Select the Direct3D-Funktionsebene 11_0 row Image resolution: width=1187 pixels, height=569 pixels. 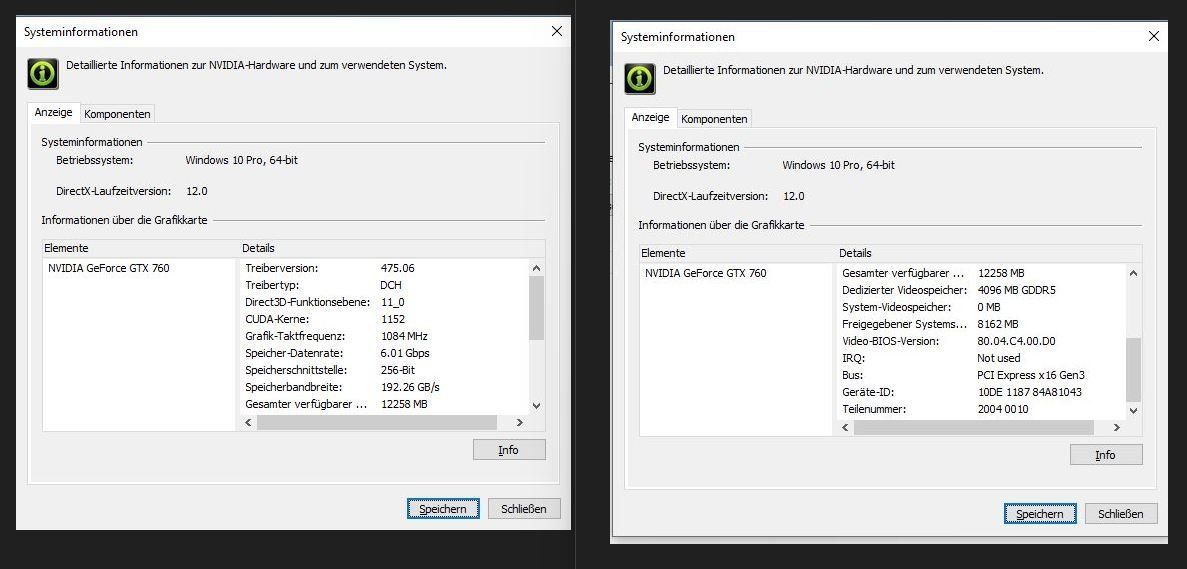(x=385, y=302)
